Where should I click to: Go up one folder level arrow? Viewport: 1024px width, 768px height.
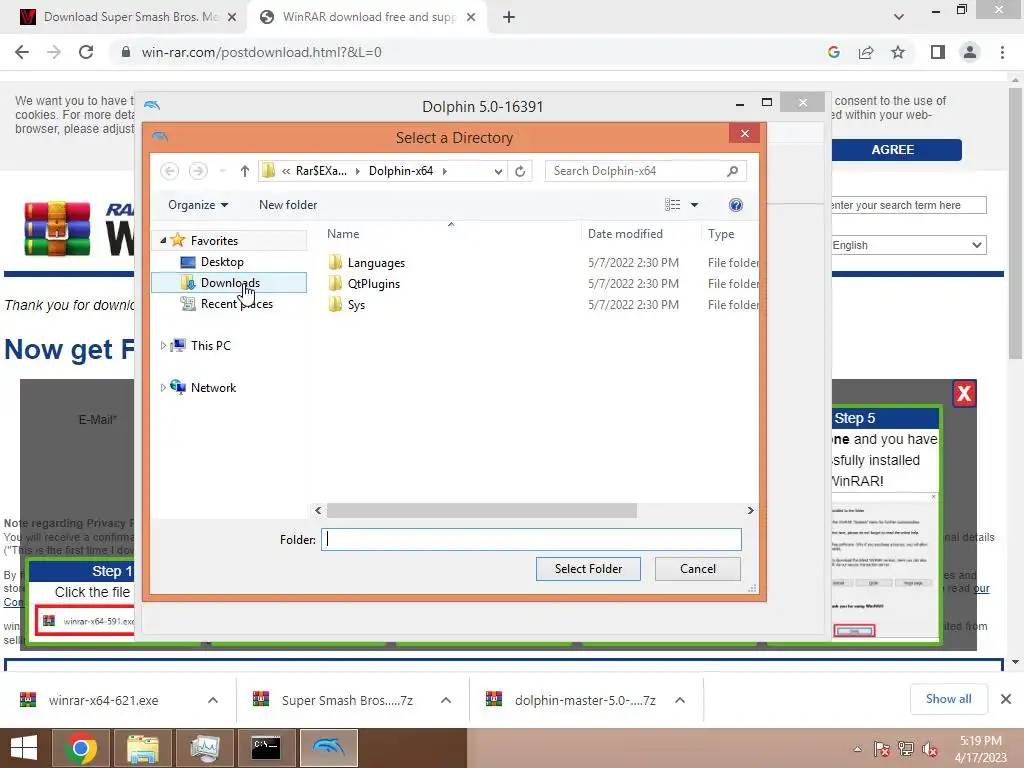[245, 171]
